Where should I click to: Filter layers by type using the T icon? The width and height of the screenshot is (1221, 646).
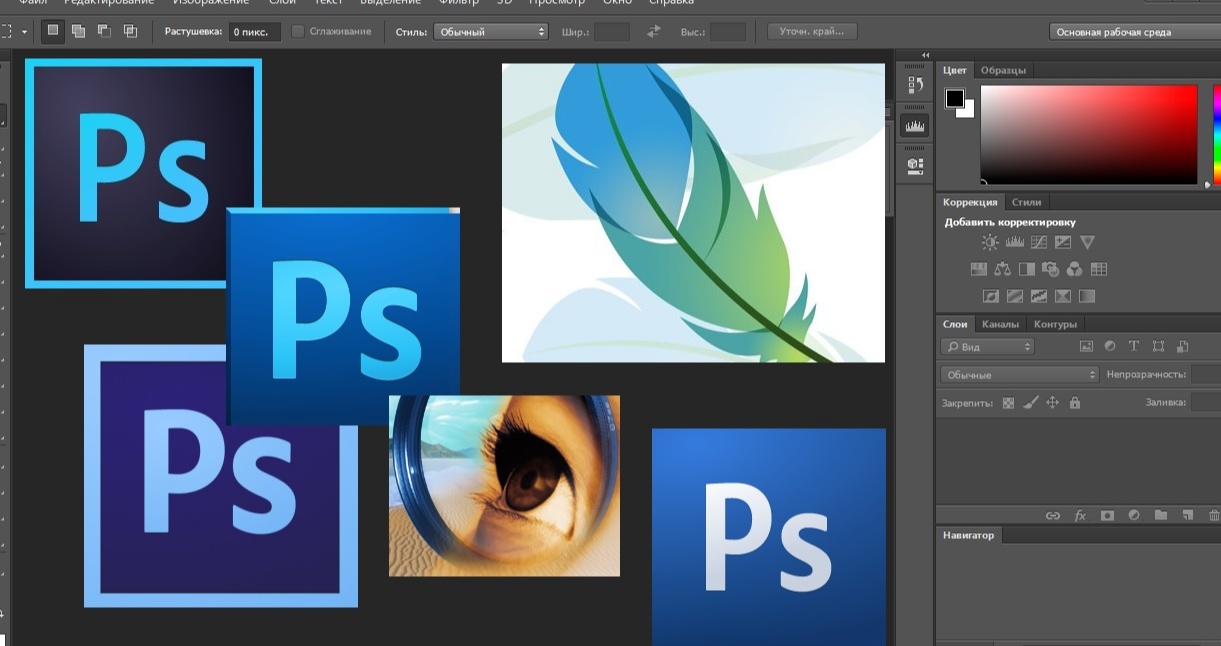click(x=1134, y=346)
